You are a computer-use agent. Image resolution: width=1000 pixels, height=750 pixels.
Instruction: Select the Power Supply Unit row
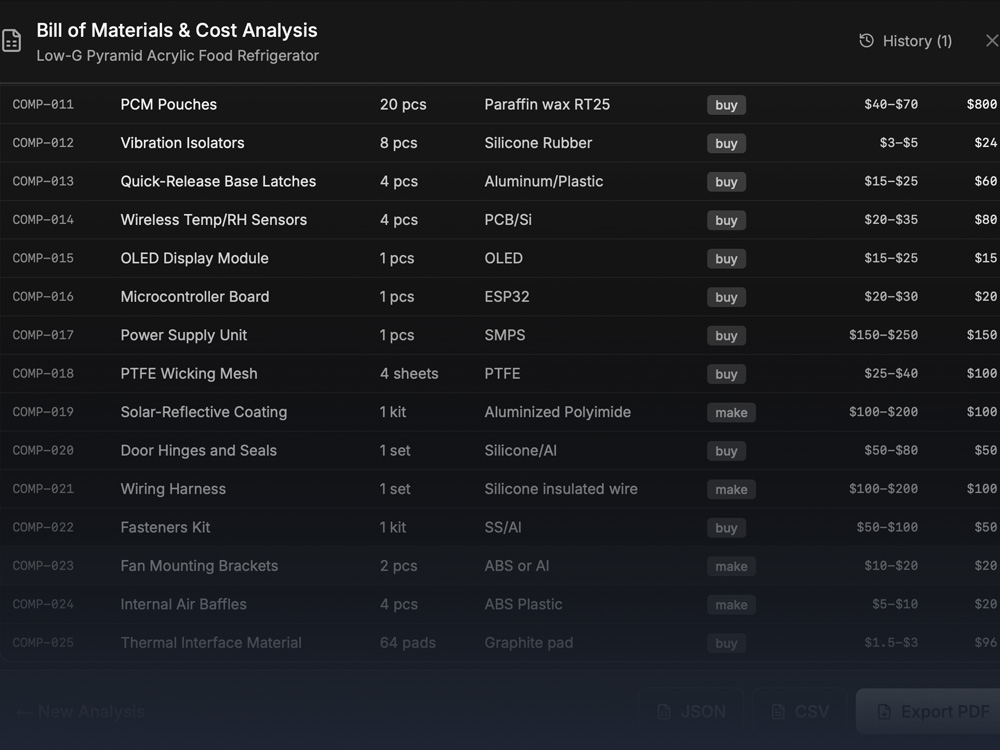pos(183,335)
